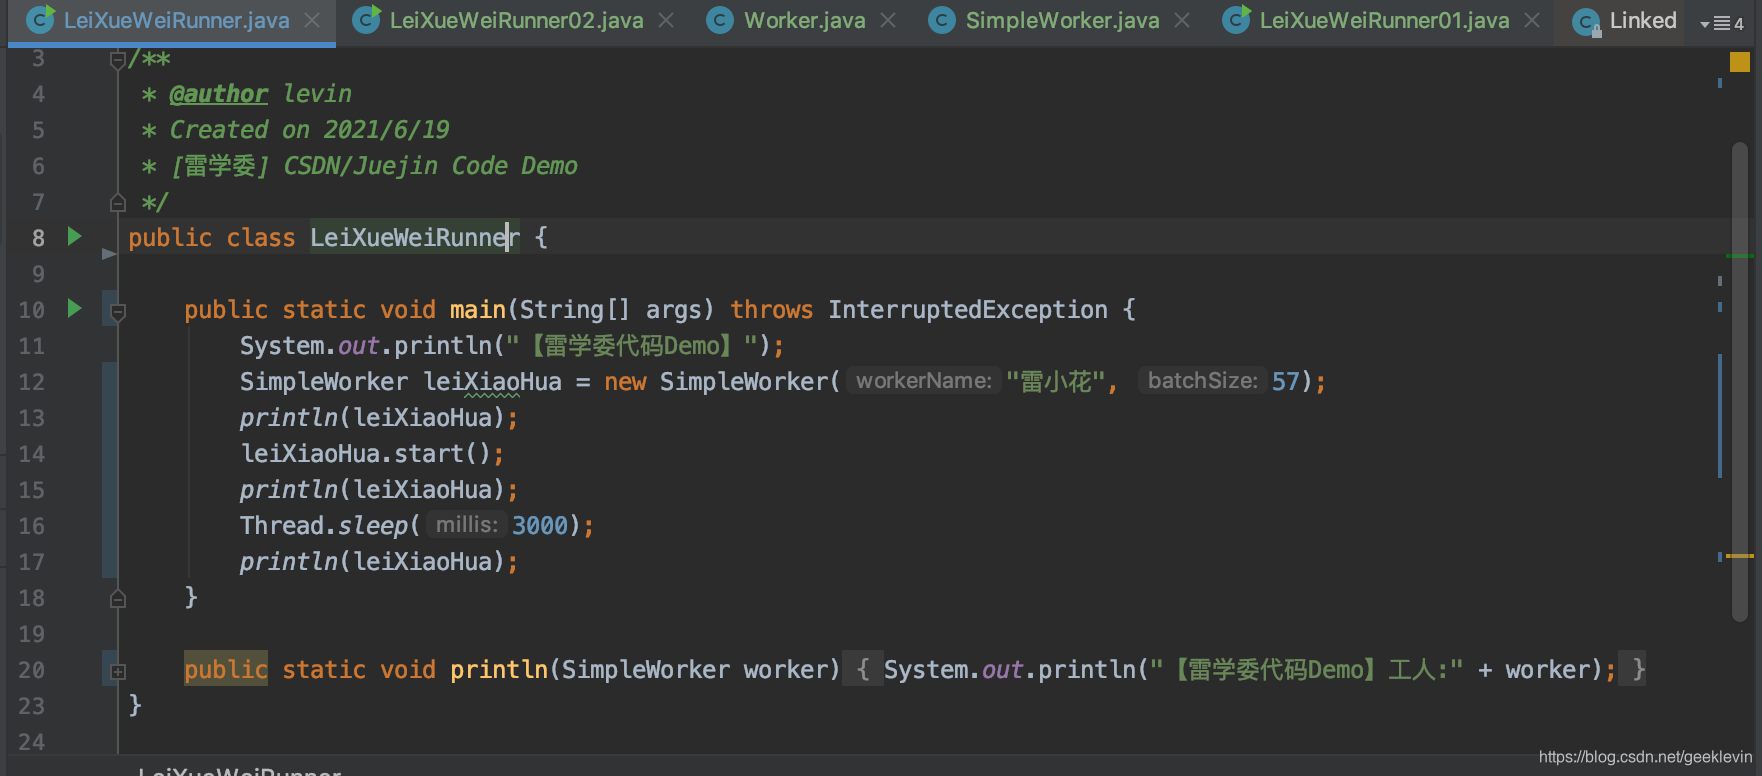Screen dimensions: 1762x776
Task: Run main method from line 10 gutter
Action: (x=74, y=308)
